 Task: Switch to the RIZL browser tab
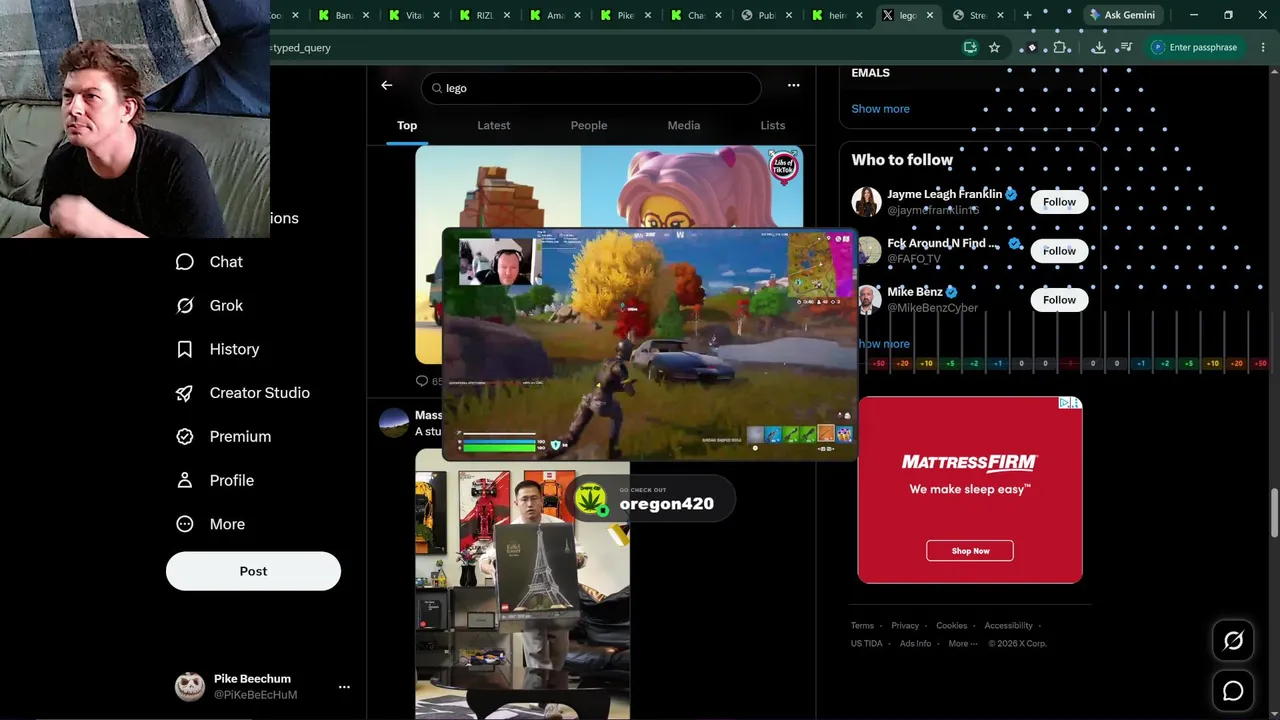point(484,15)
